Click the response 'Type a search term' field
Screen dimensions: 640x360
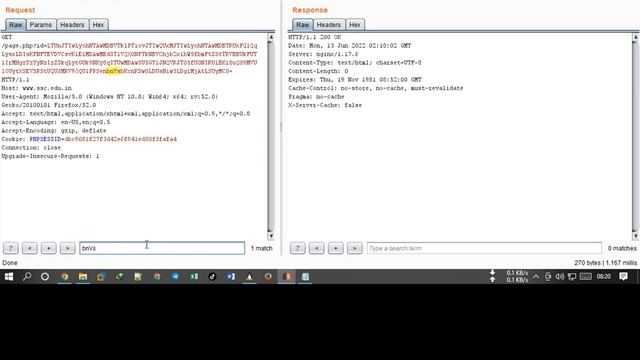[484, 248]
